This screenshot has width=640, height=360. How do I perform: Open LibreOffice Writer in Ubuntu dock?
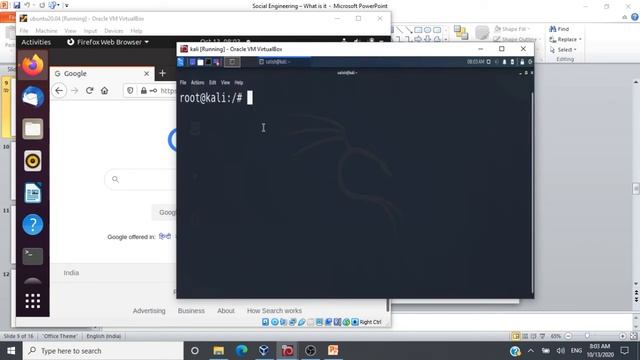(33, 193)
